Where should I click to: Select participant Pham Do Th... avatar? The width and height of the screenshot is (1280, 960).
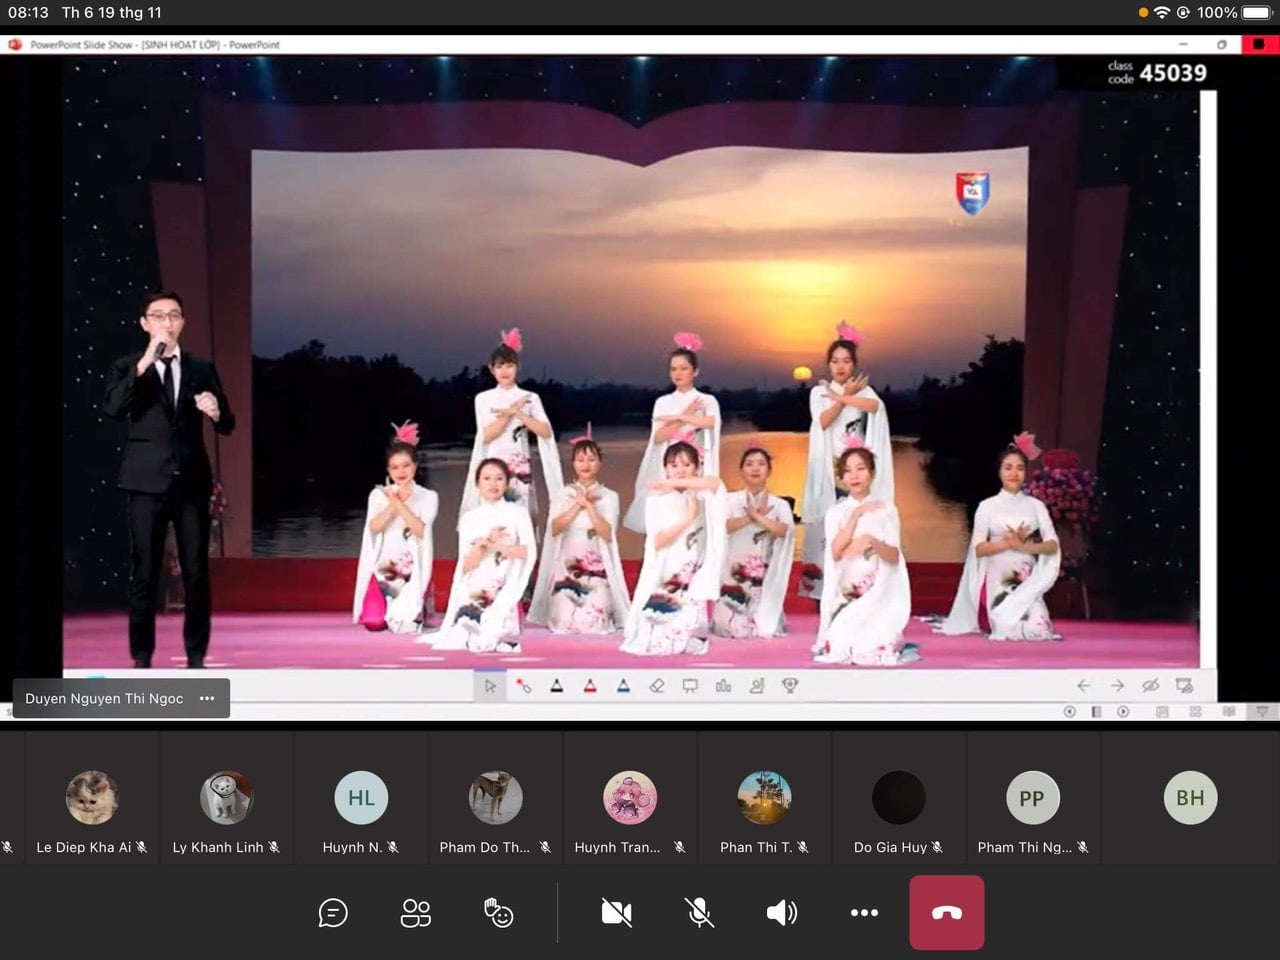point(495,797)
